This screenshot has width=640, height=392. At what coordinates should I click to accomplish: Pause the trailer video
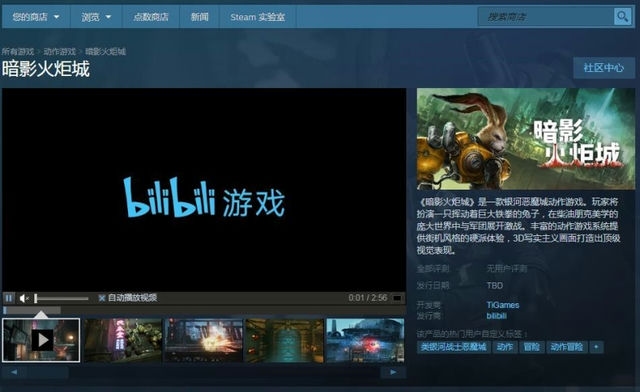pos(9,298)
